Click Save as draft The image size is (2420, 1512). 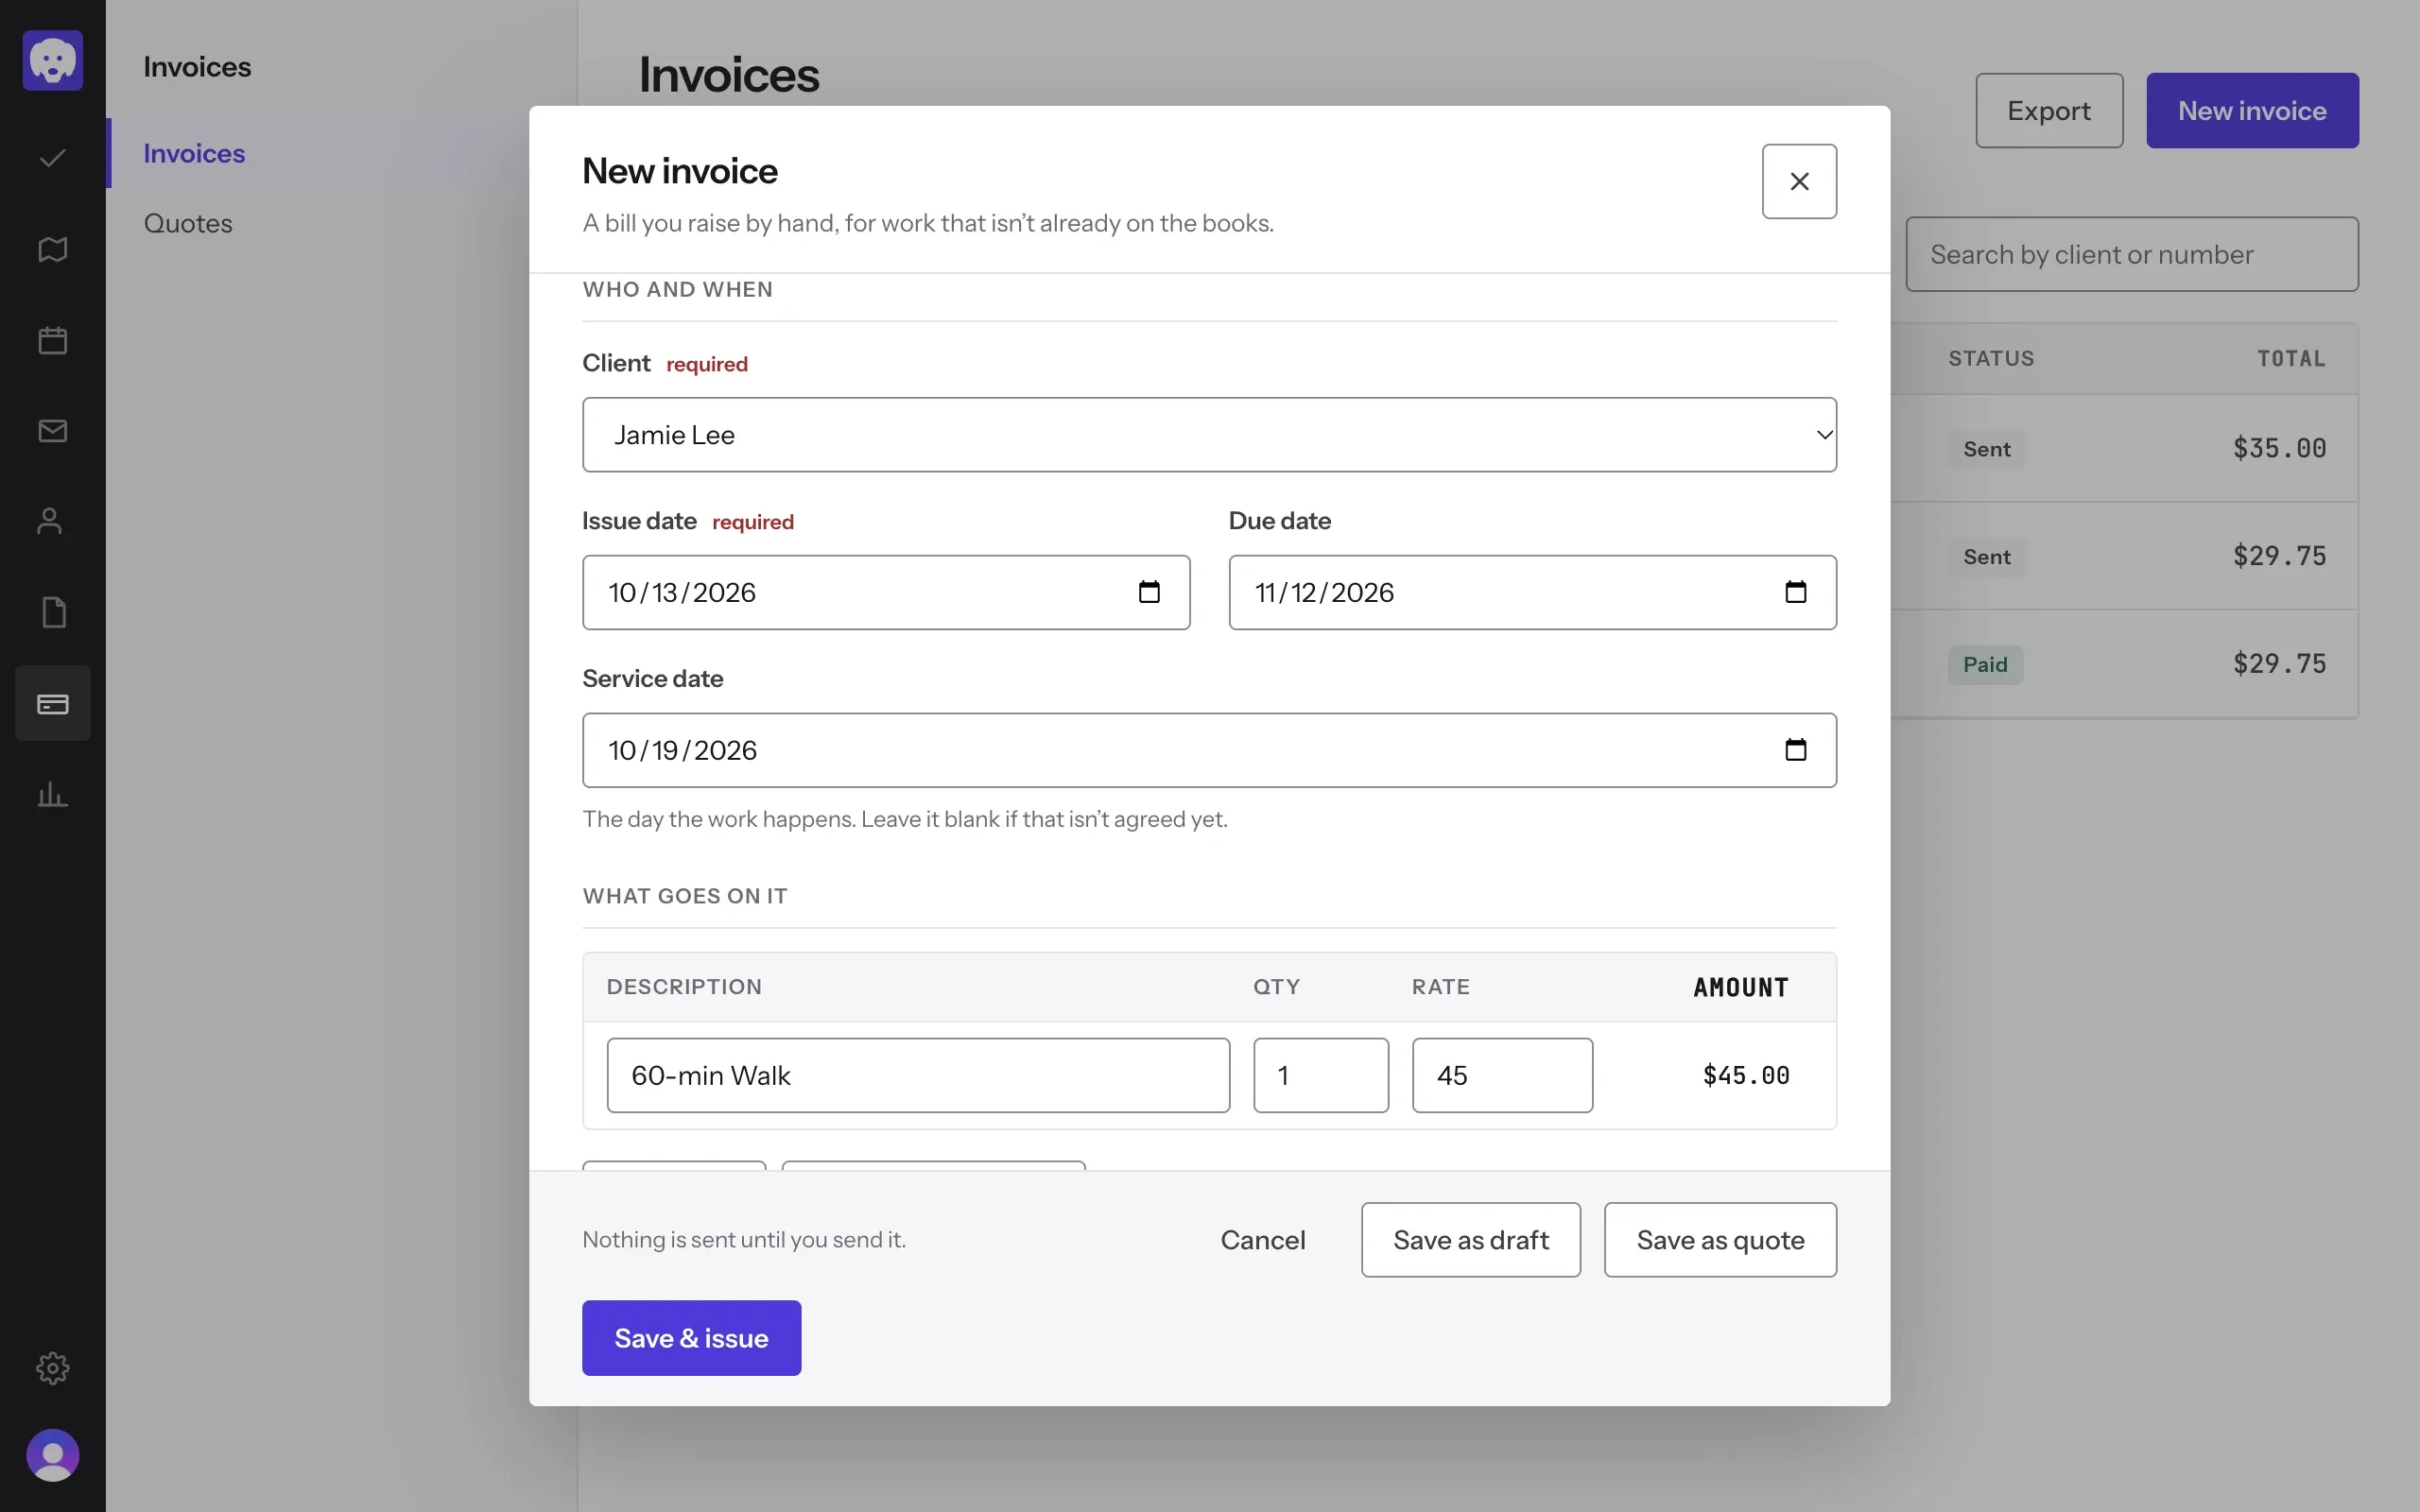(1470, 1240)
